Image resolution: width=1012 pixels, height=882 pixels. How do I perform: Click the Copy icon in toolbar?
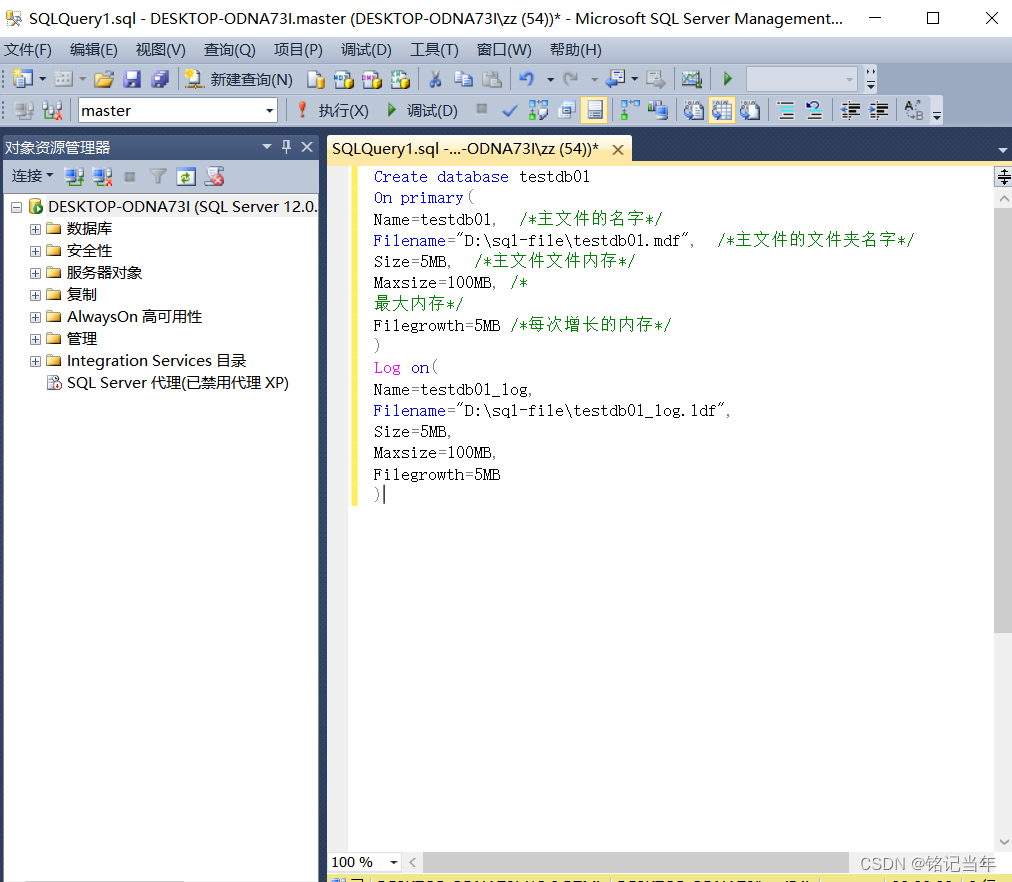click(x=463, y=79)
